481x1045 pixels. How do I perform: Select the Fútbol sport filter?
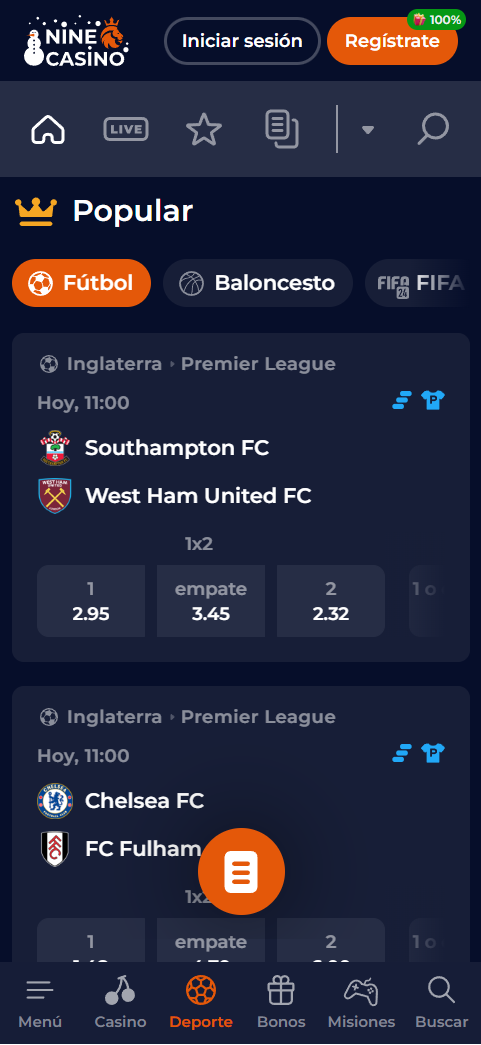pos(81,283)
